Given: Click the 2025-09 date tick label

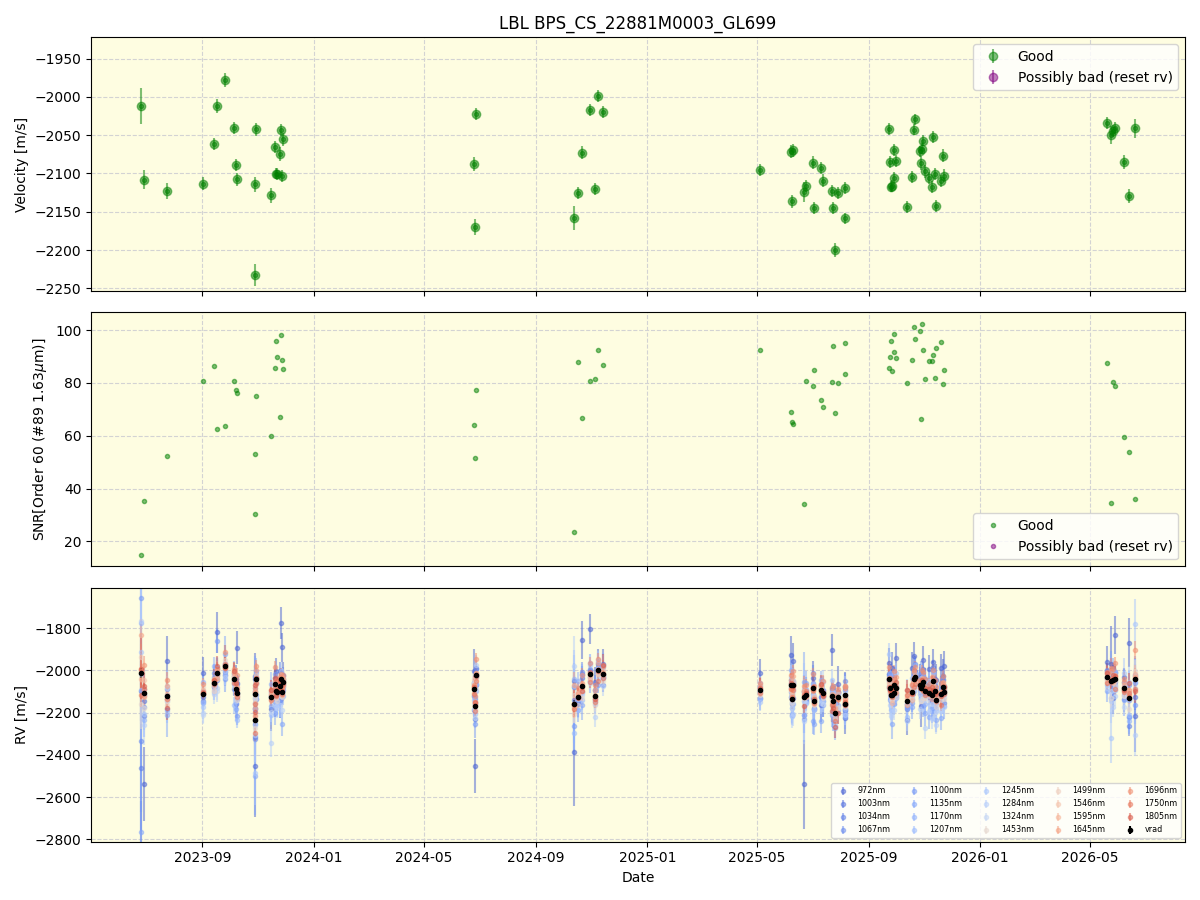Looking at the screenshot, I should (x=868, y=856).
